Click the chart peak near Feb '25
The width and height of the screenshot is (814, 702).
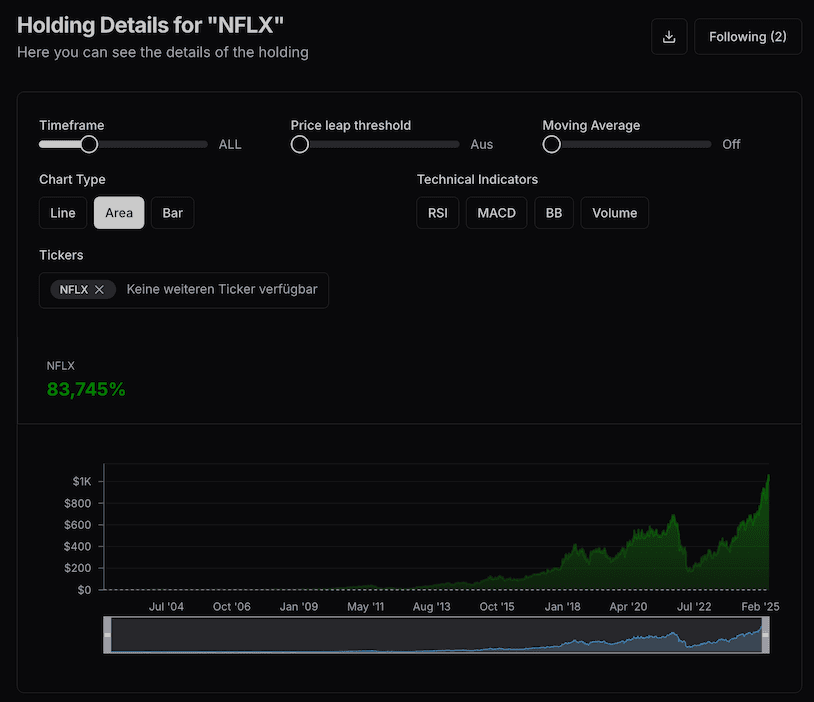[x=767, y=478]
